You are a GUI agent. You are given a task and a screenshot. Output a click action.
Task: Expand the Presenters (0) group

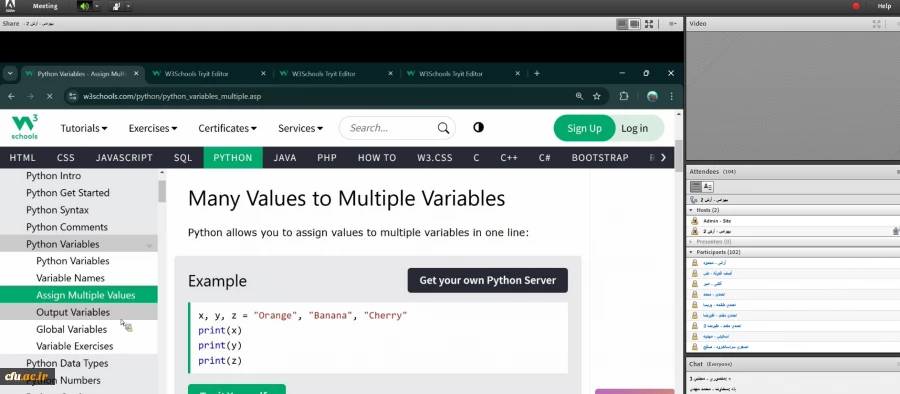pyautogui.click(x=691, y=242)
